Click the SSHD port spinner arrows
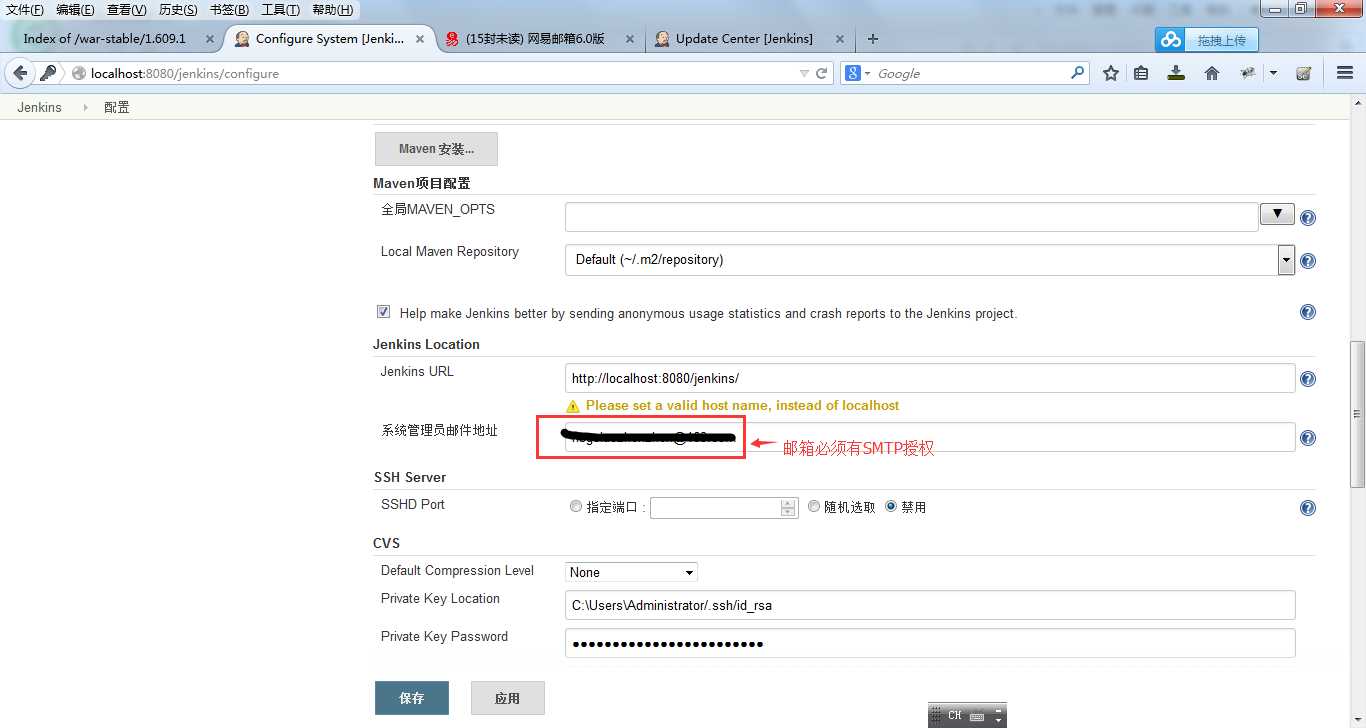The width and height of the screenshot is (1366, 728). point(788,508)
